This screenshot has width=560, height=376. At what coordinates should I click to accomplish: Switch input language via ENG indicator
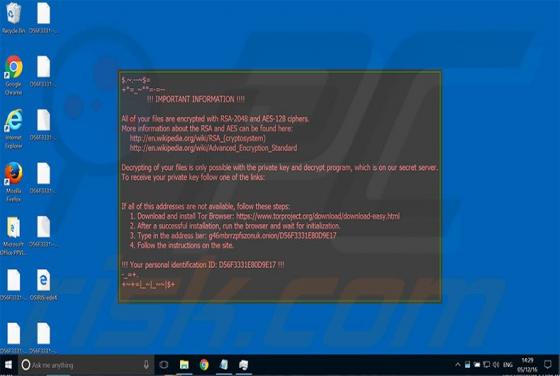pos(508,365)
